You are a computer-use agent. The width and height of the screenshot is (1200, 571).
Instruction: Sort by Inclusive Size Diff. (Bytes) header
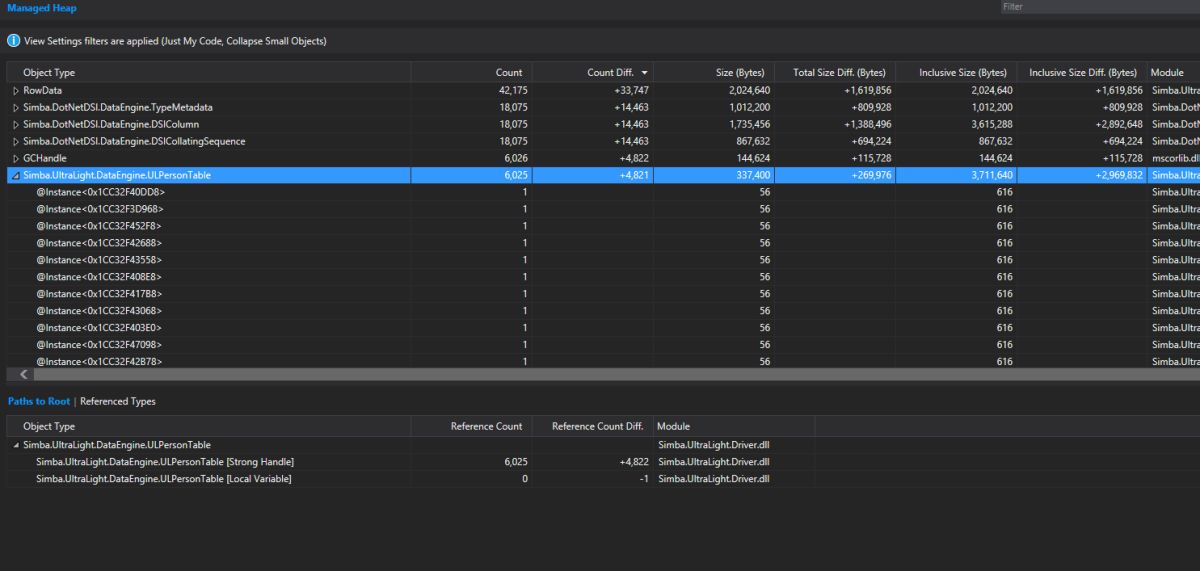tap(1082, 72)
